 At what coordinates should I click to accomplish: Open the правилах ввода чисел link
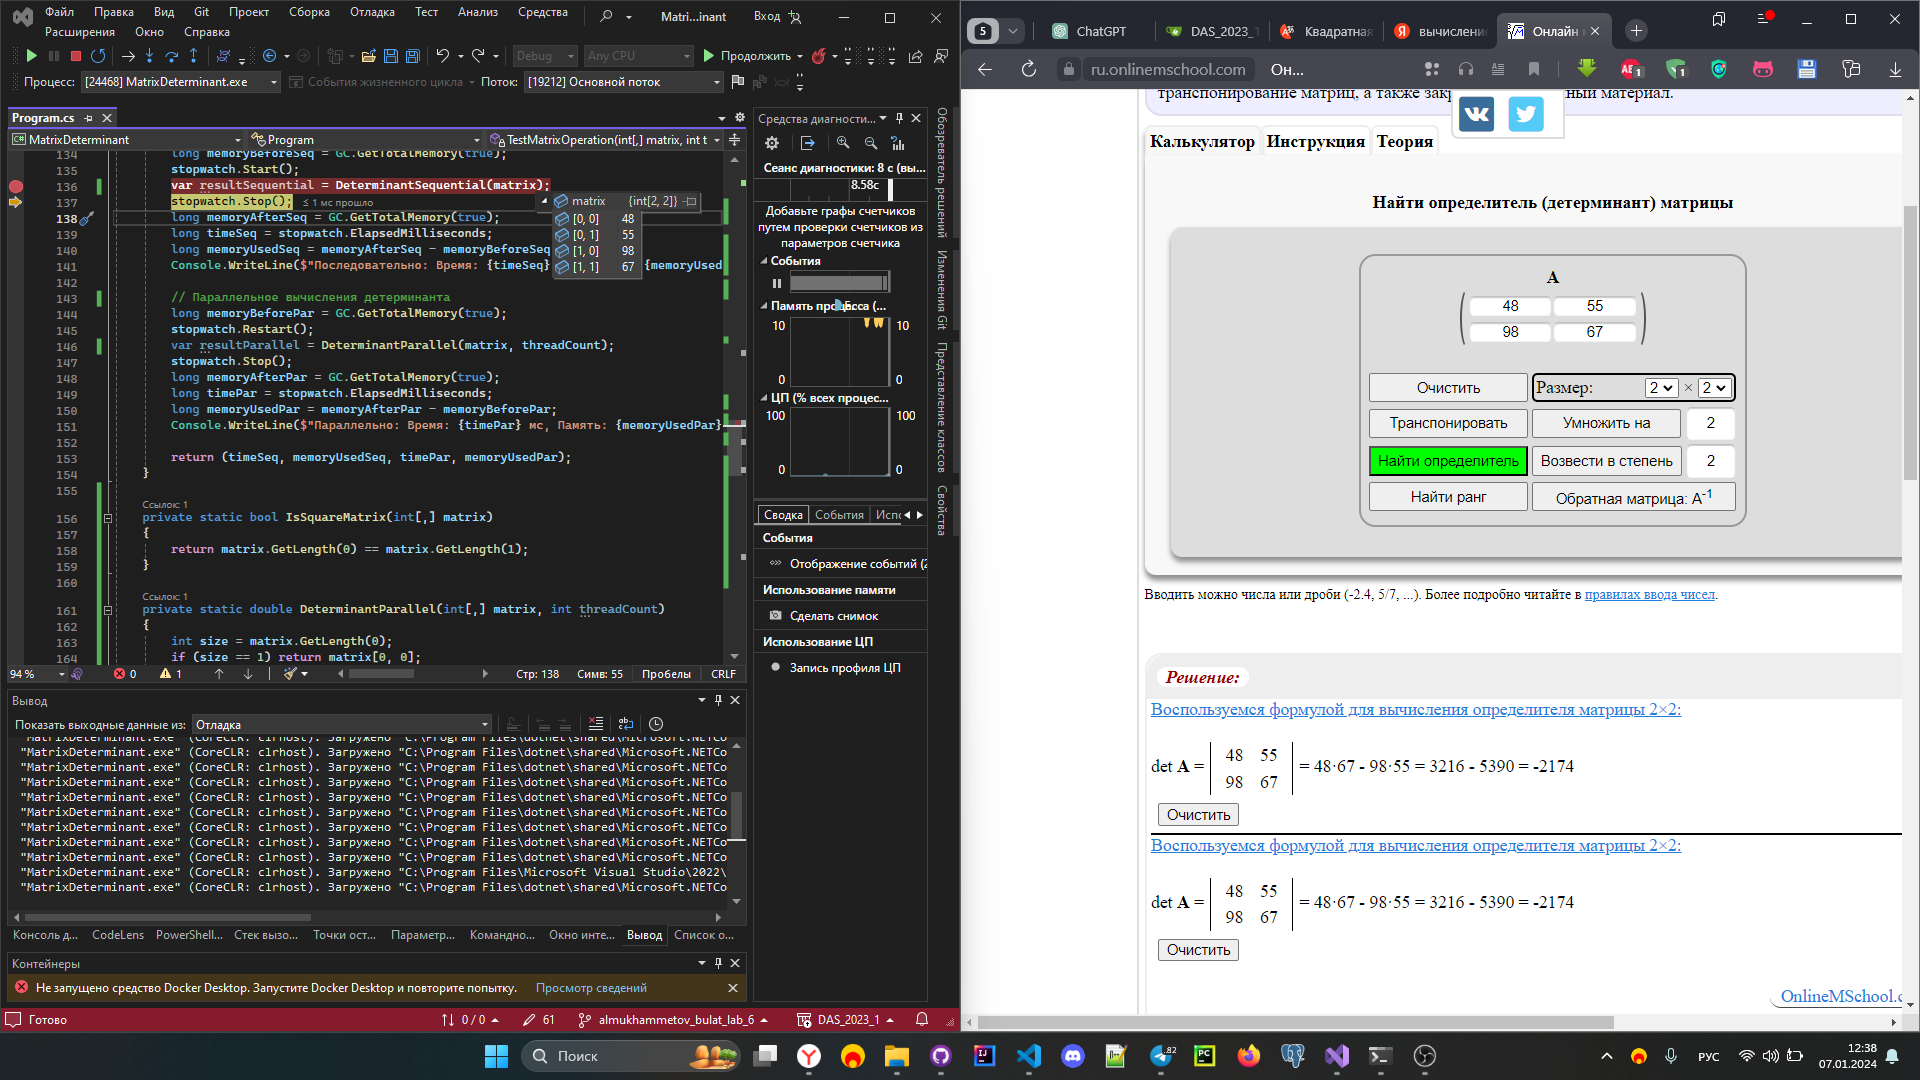tap(1650, 595)
